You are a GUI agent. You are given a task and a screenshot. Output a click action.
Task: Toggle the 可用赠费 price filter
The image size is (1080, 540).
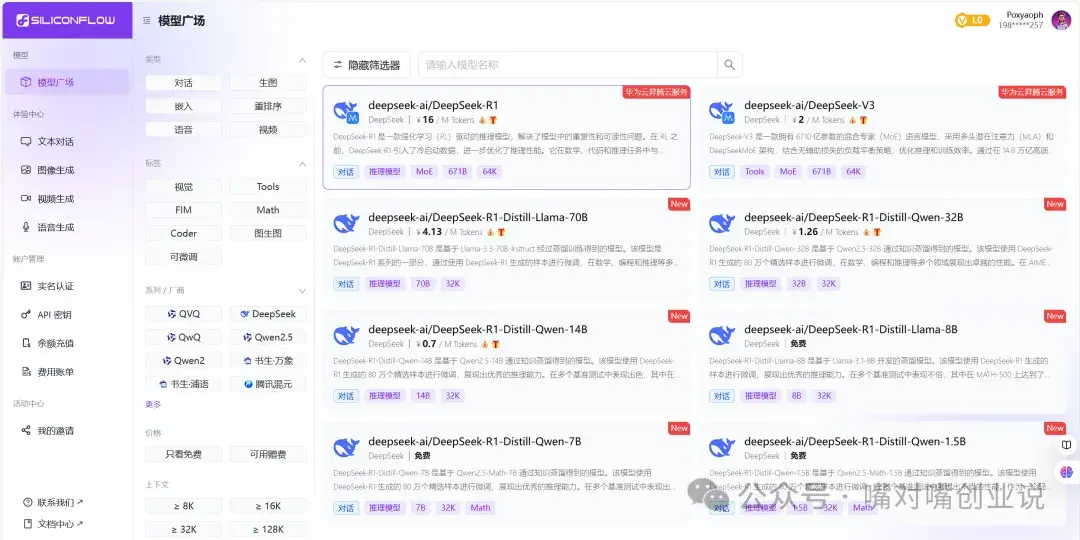pos(268,455)
